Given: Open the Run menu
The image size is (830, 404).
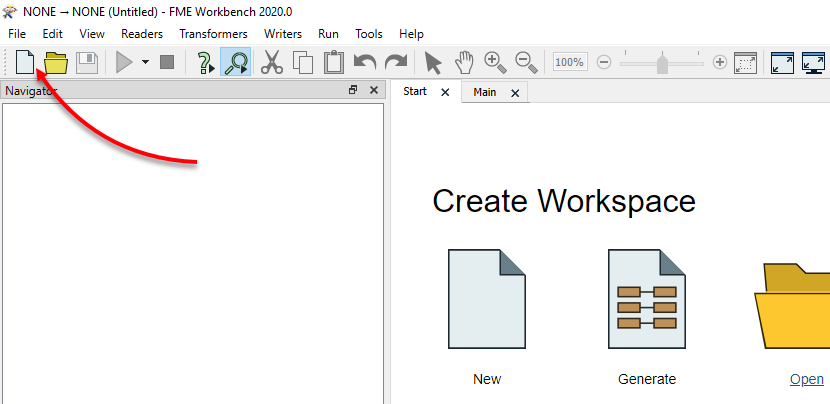Looking at the screenshot, I should coord(328,34).
